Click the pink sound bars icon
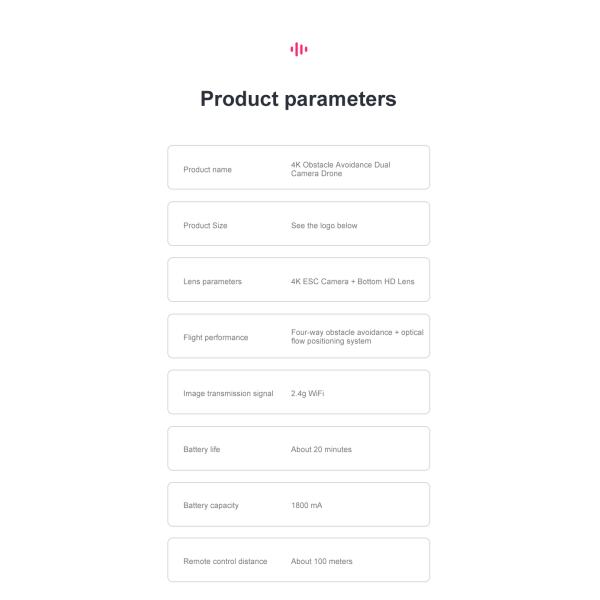The height and width of the screenshot is (600, 600). (x=298, y=49)
